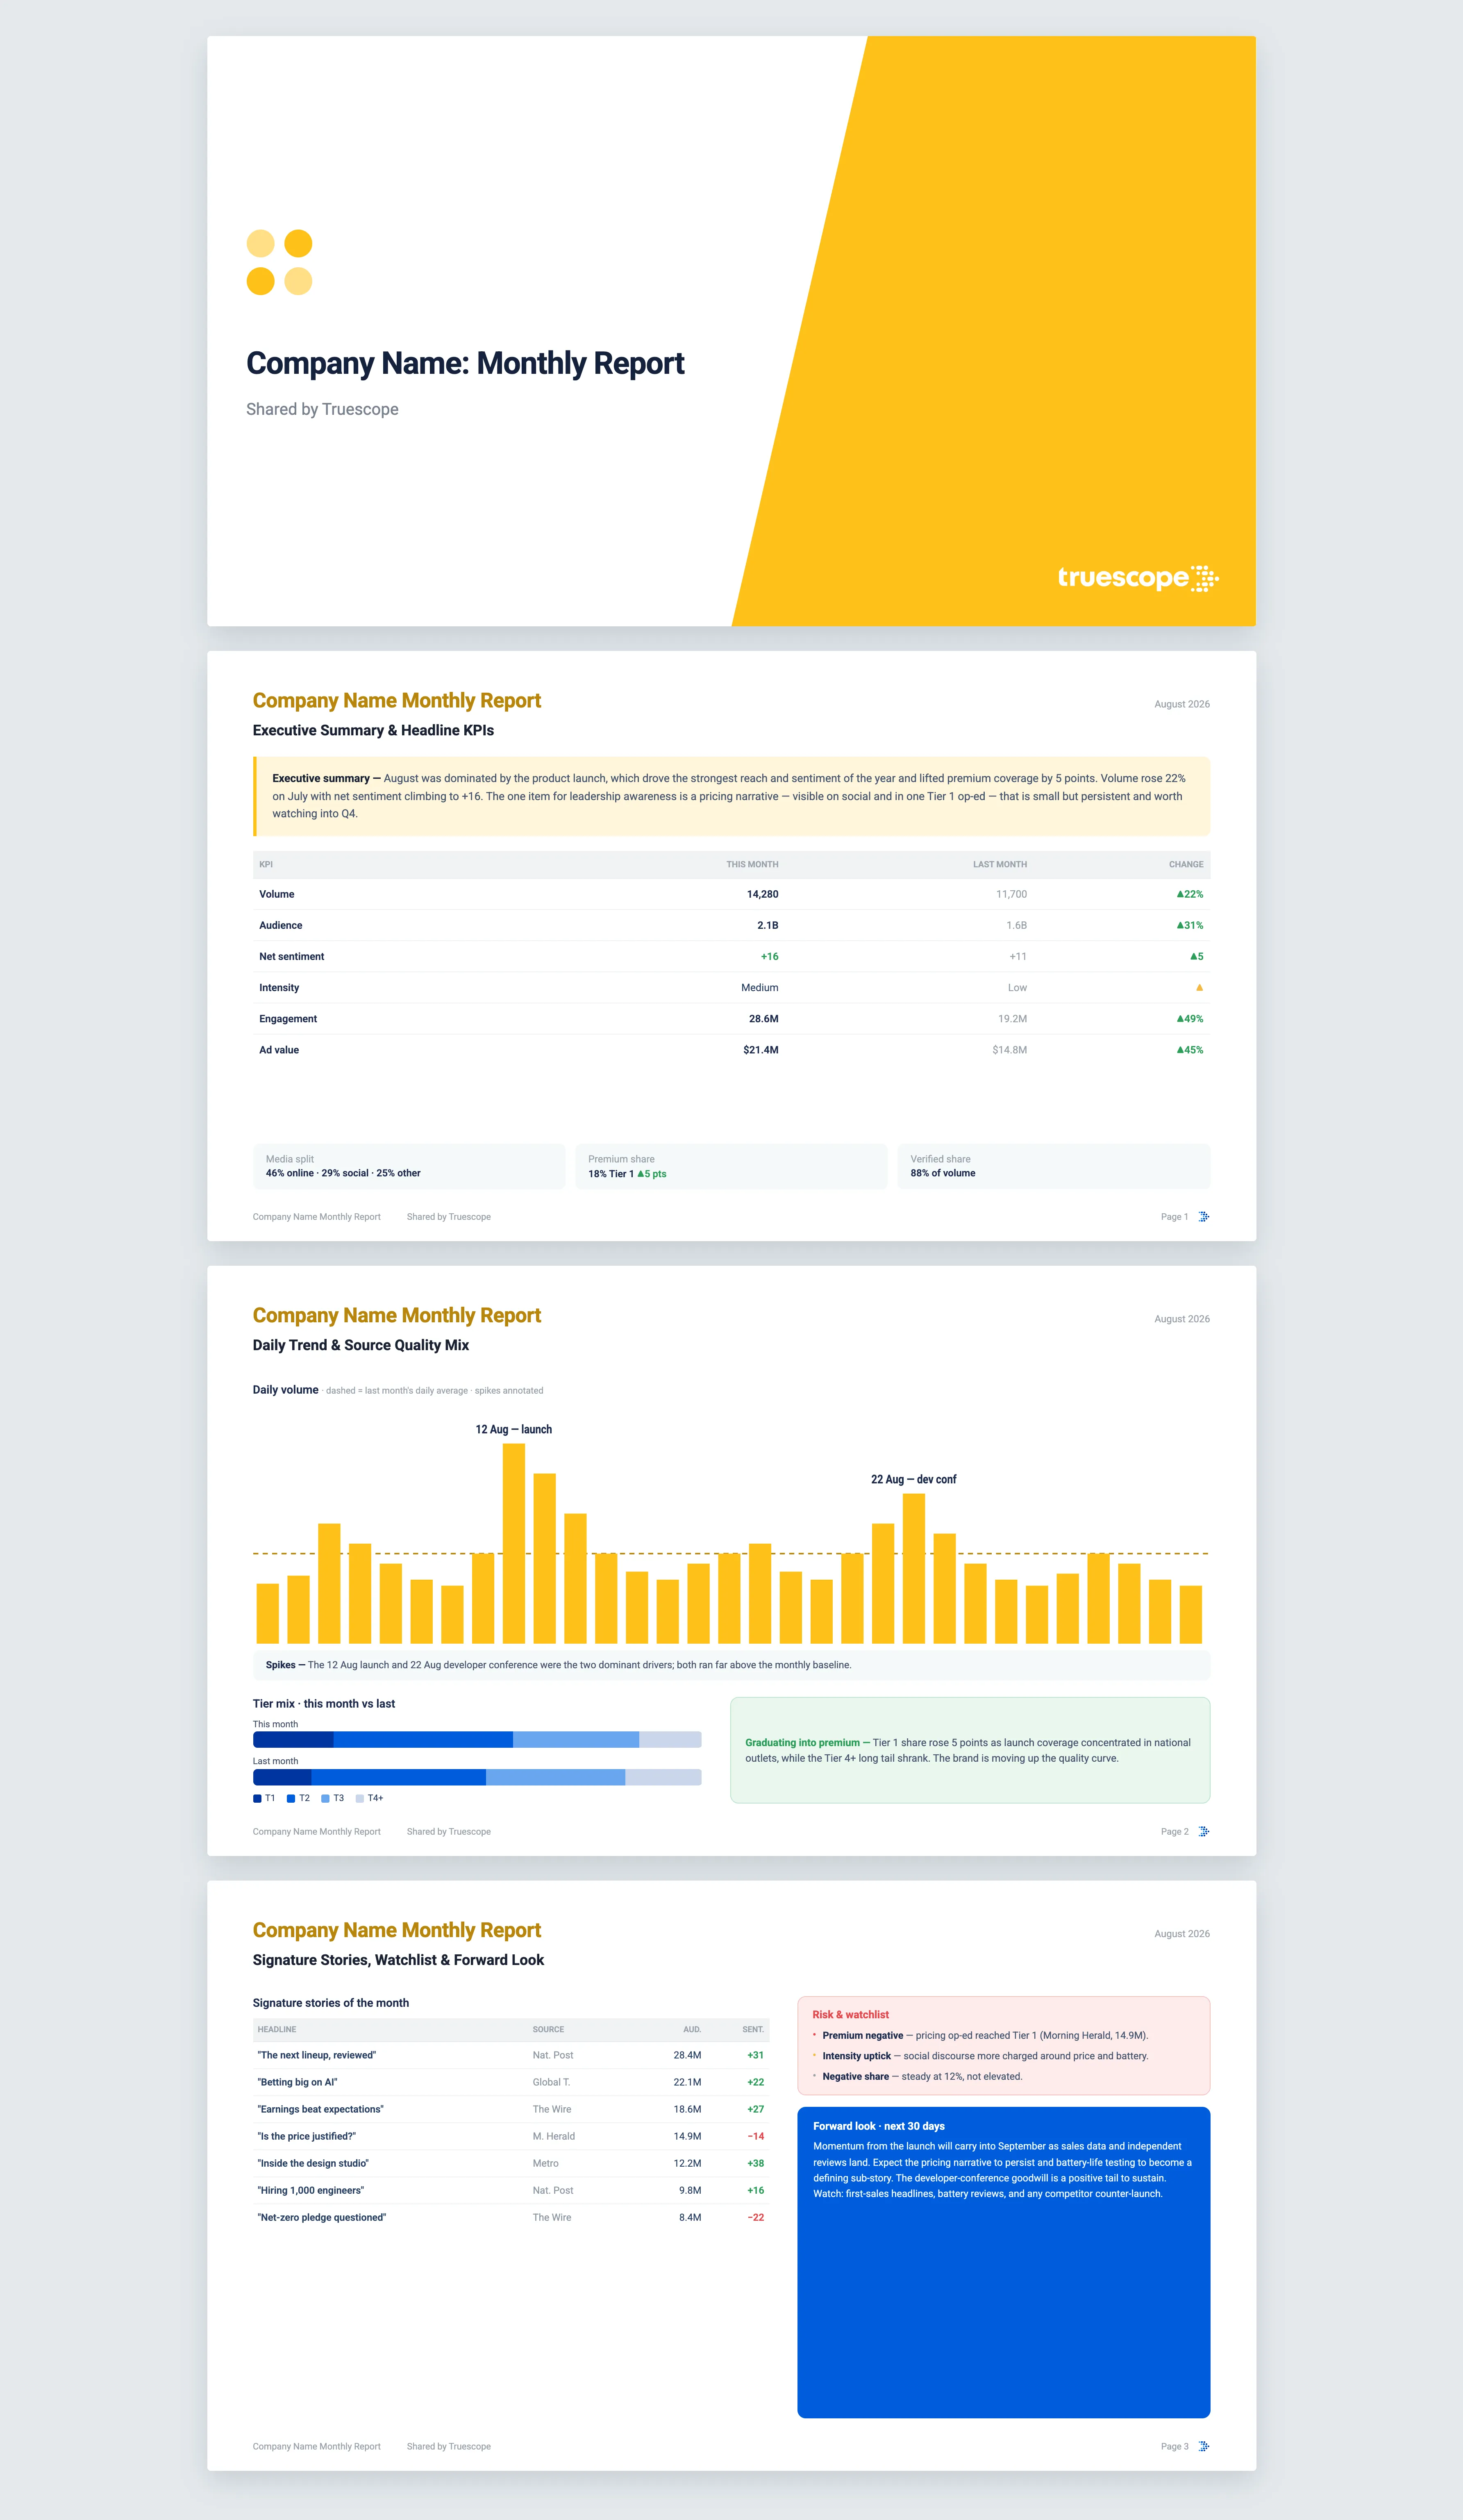Click the four-dot logo on the cover page
Screen dimensions: 1463x2520
pos(279,262)
